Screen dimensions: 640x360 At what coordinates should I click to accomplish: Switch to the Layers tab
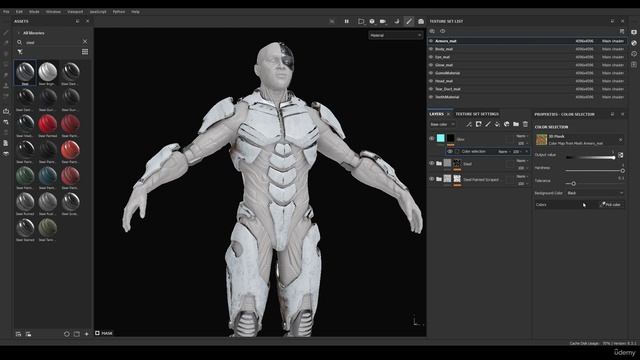(436, 114)
